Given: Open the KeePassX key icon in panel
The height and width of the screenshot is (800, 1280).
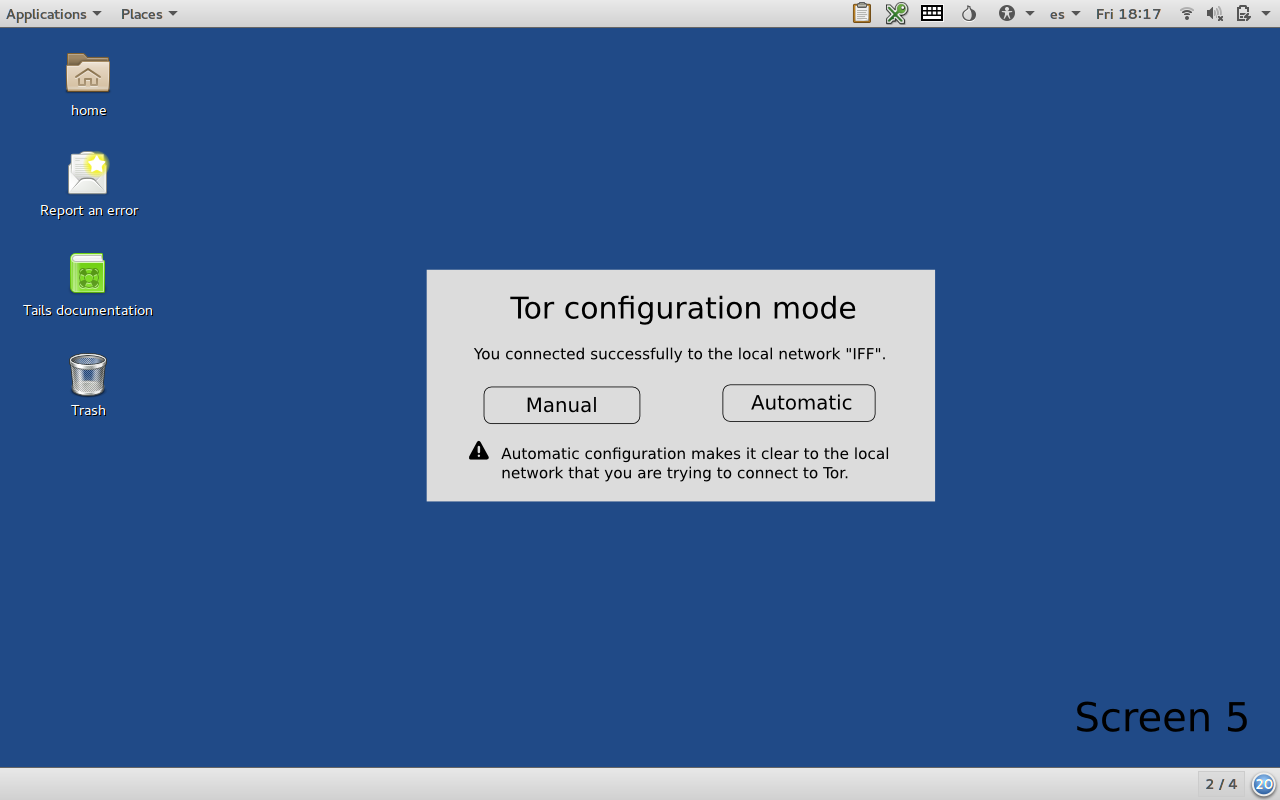Looking at the screenshot, I should coord(896,13).
